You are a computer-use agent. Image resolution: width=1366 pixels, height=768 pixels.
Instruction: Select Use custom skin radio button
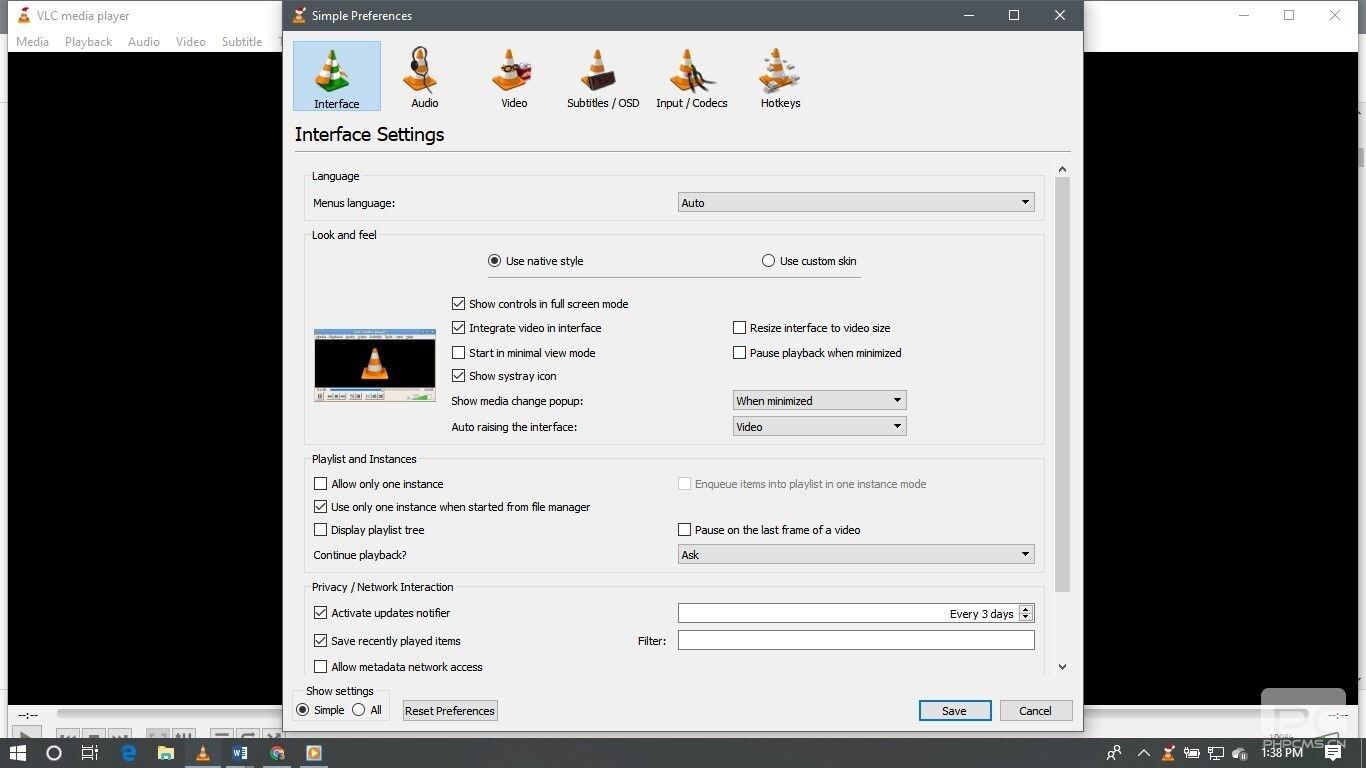pyautogui.click(x=768, y=261)
